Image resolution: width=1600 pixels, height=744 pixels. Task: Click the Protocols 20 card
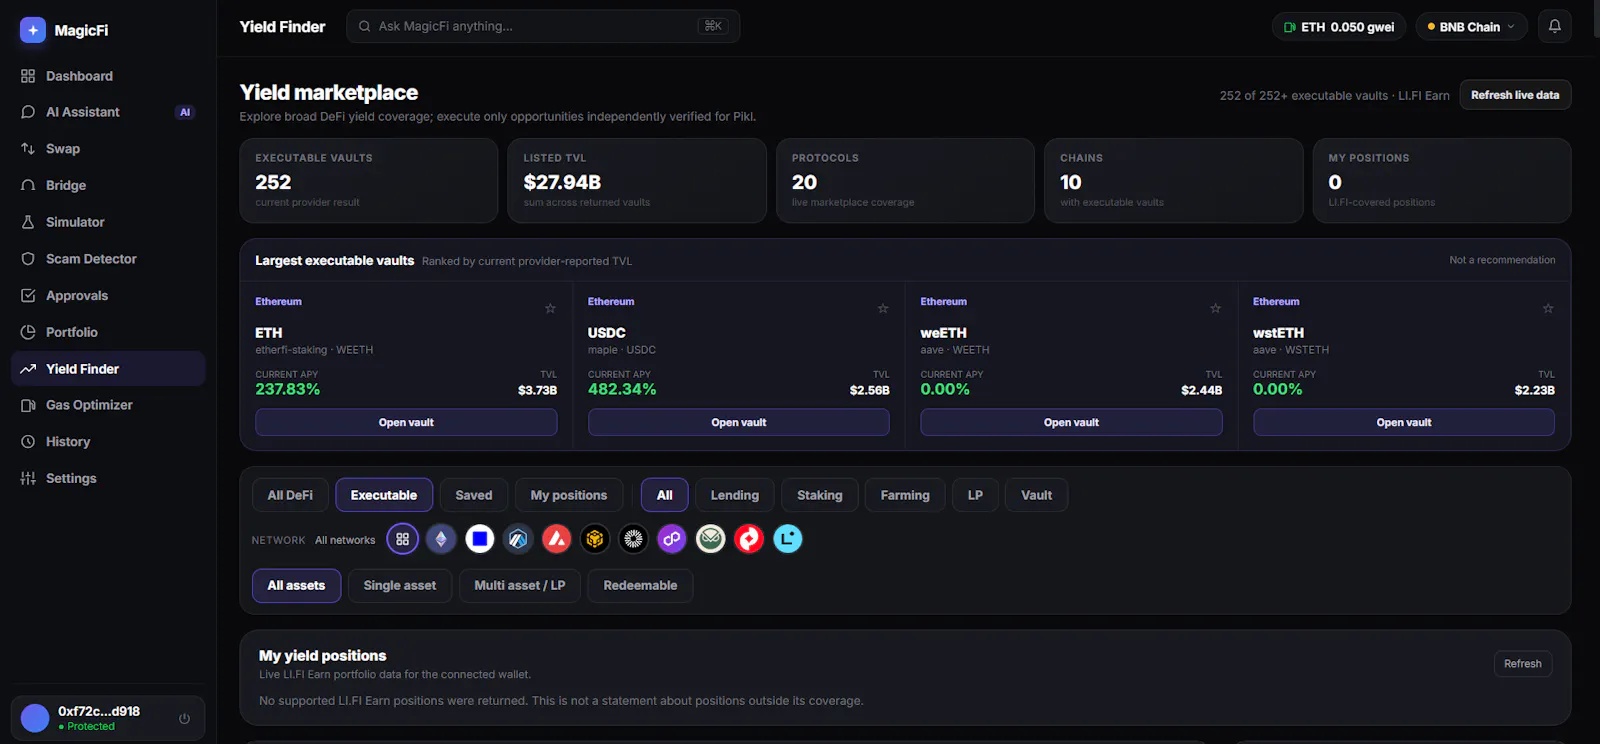click(905, 180)
